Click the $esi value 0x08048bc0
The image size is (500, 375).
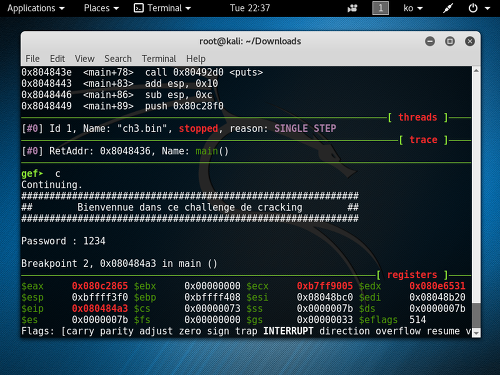click(325, 297)
